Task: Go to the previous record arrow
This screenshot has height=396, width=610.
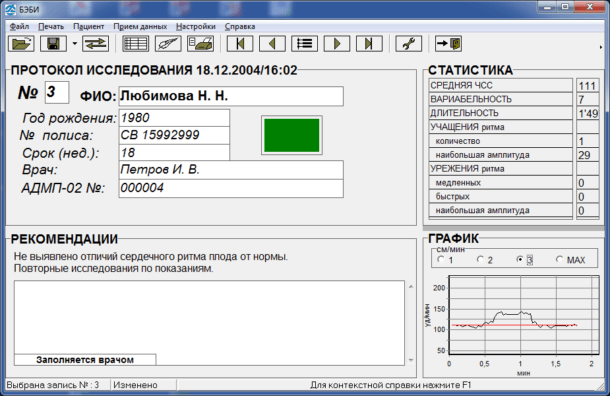Action: (x=272, y=44)
